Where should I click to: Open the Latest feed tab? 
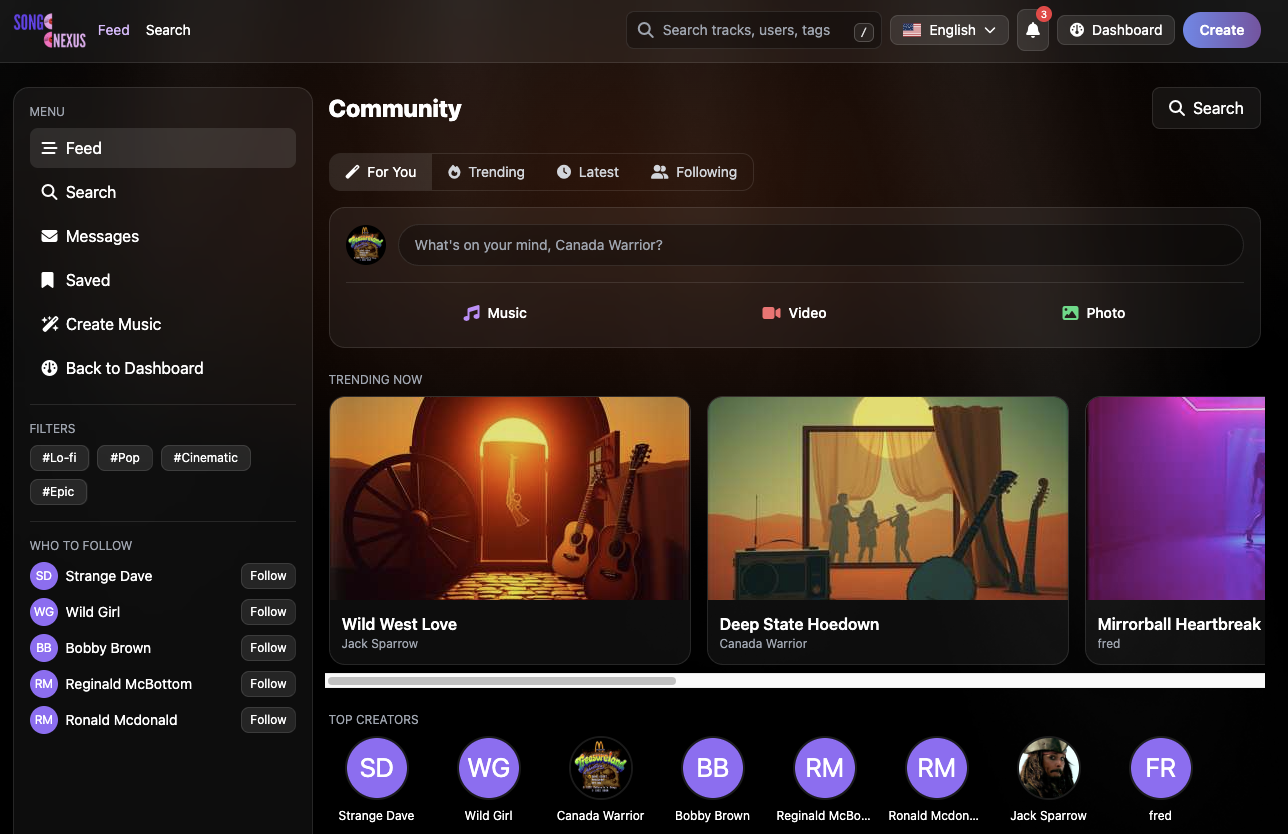(x=587, y=171)
